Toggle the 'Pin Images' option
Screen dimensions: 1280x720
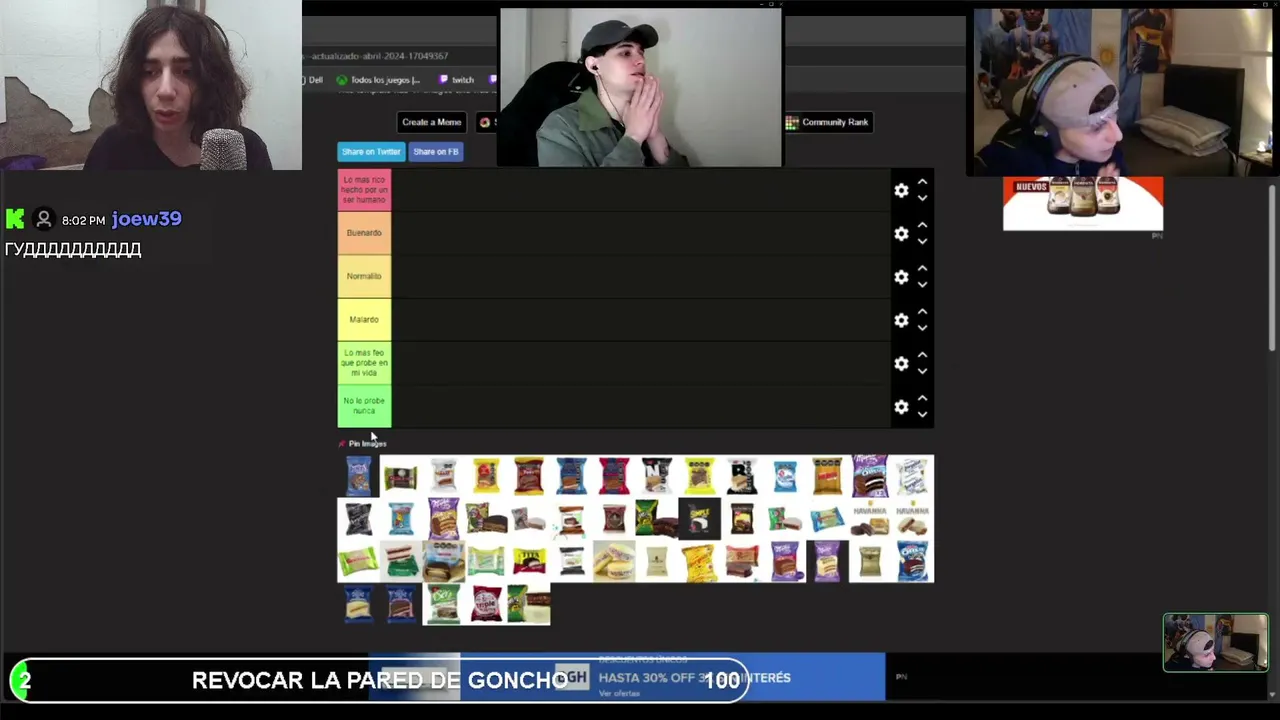(x=363, y=443)
